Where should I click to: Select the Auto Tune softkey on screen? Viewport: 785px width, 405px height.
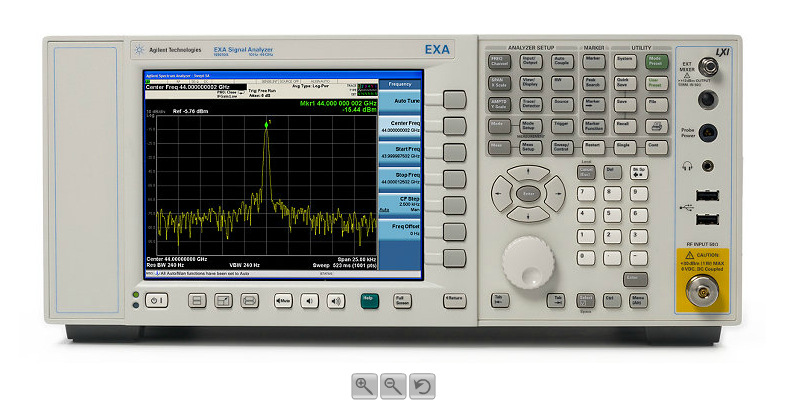[x=399, y=102]
